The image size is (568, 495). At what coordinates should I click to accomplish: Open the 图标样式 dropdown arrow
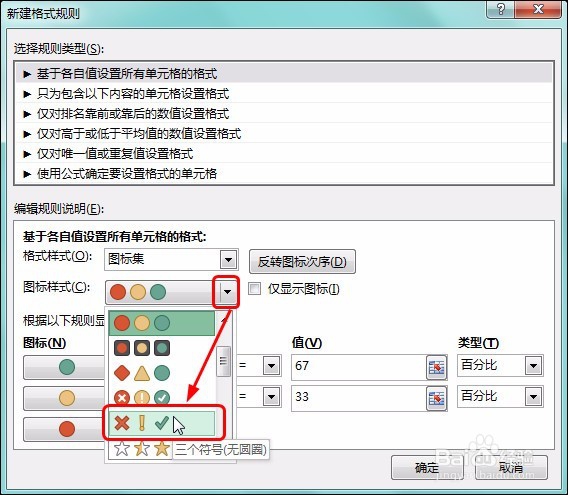pos(227,292)
